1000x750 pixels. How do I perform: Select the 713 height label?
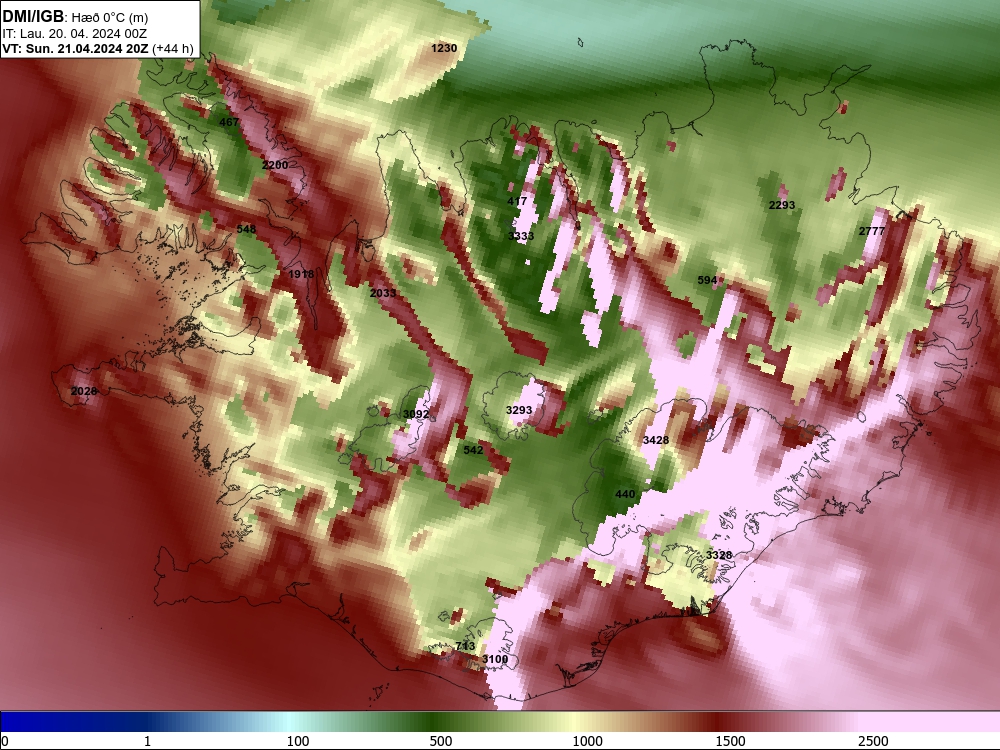click(465, 645)
